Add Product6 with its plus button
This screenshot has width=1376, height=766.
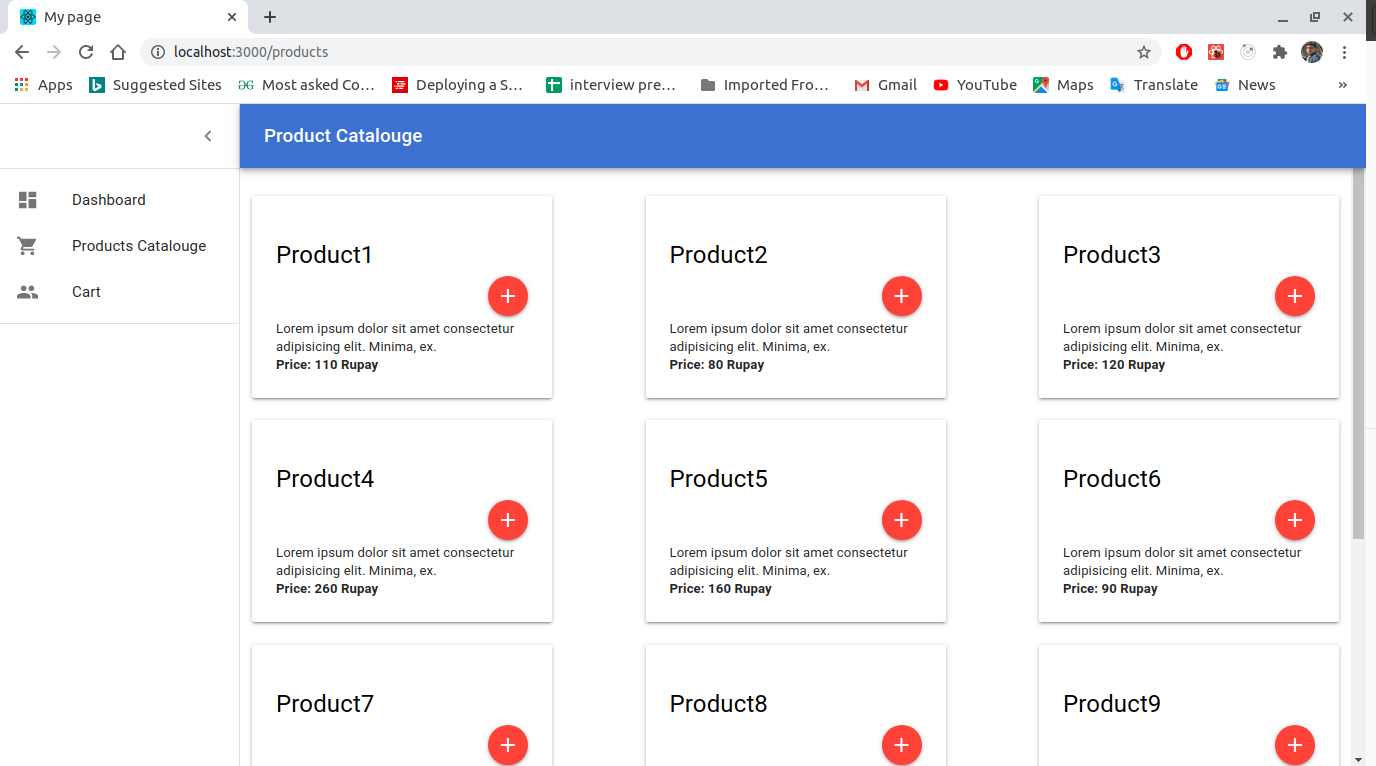(1295, 520)
